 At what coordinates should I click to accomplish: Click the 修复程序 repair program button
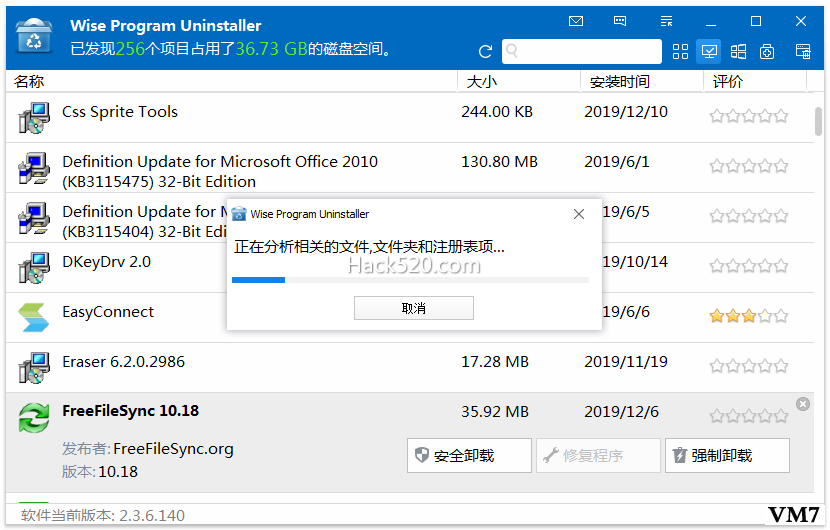[x=598, y=455]
